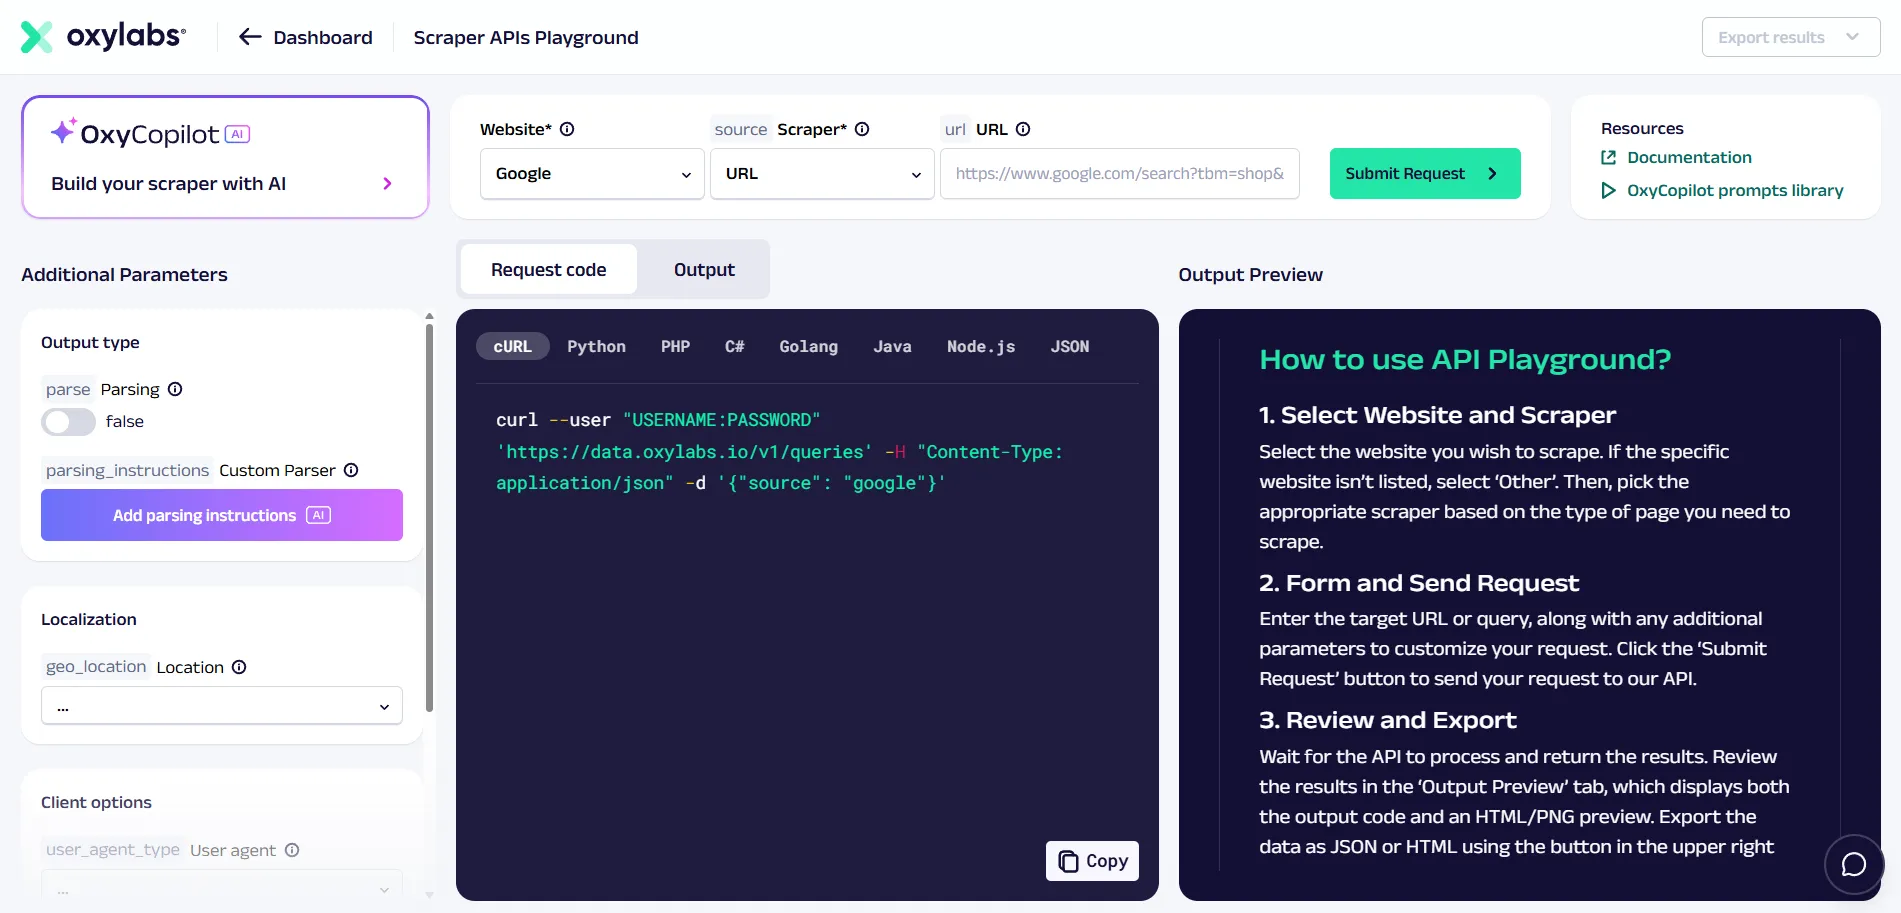Image resolution: width=1901 pixels, height=913 pixels.
Task: Click the info icon next to Custom Parser
Action: [351, 470]
